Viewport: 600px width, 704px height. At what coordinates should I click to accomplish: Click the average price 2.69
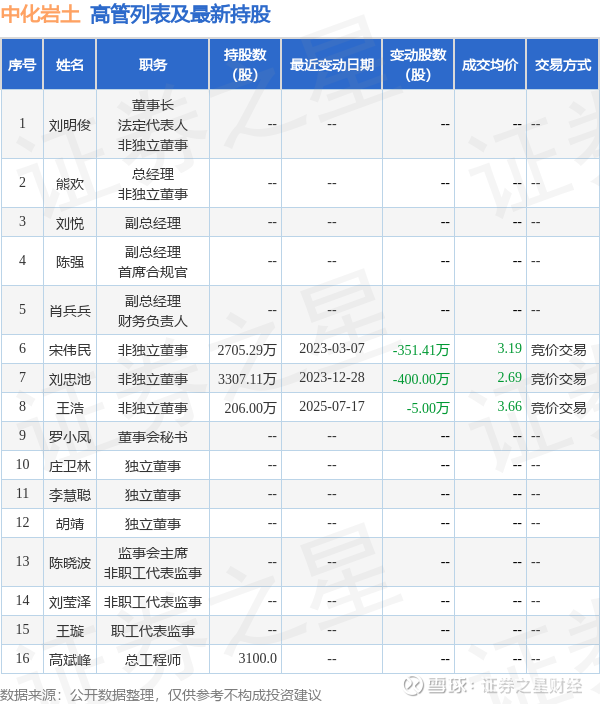pos(509,378)
